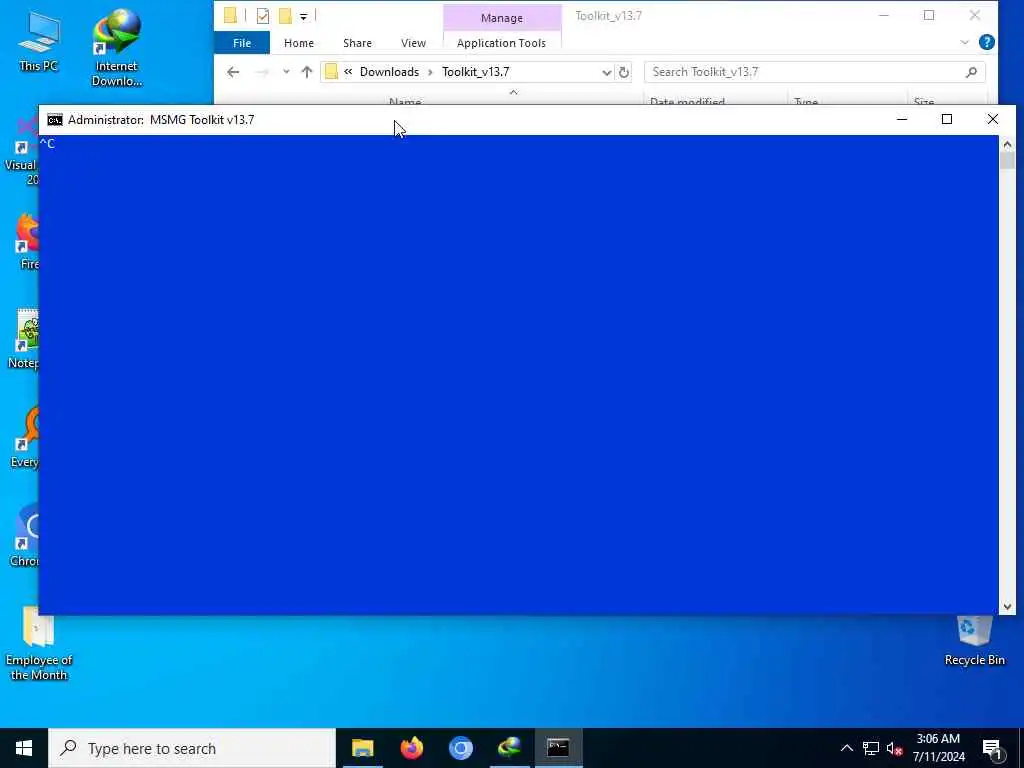Open the File tab in Explorer

click(242, 42)
